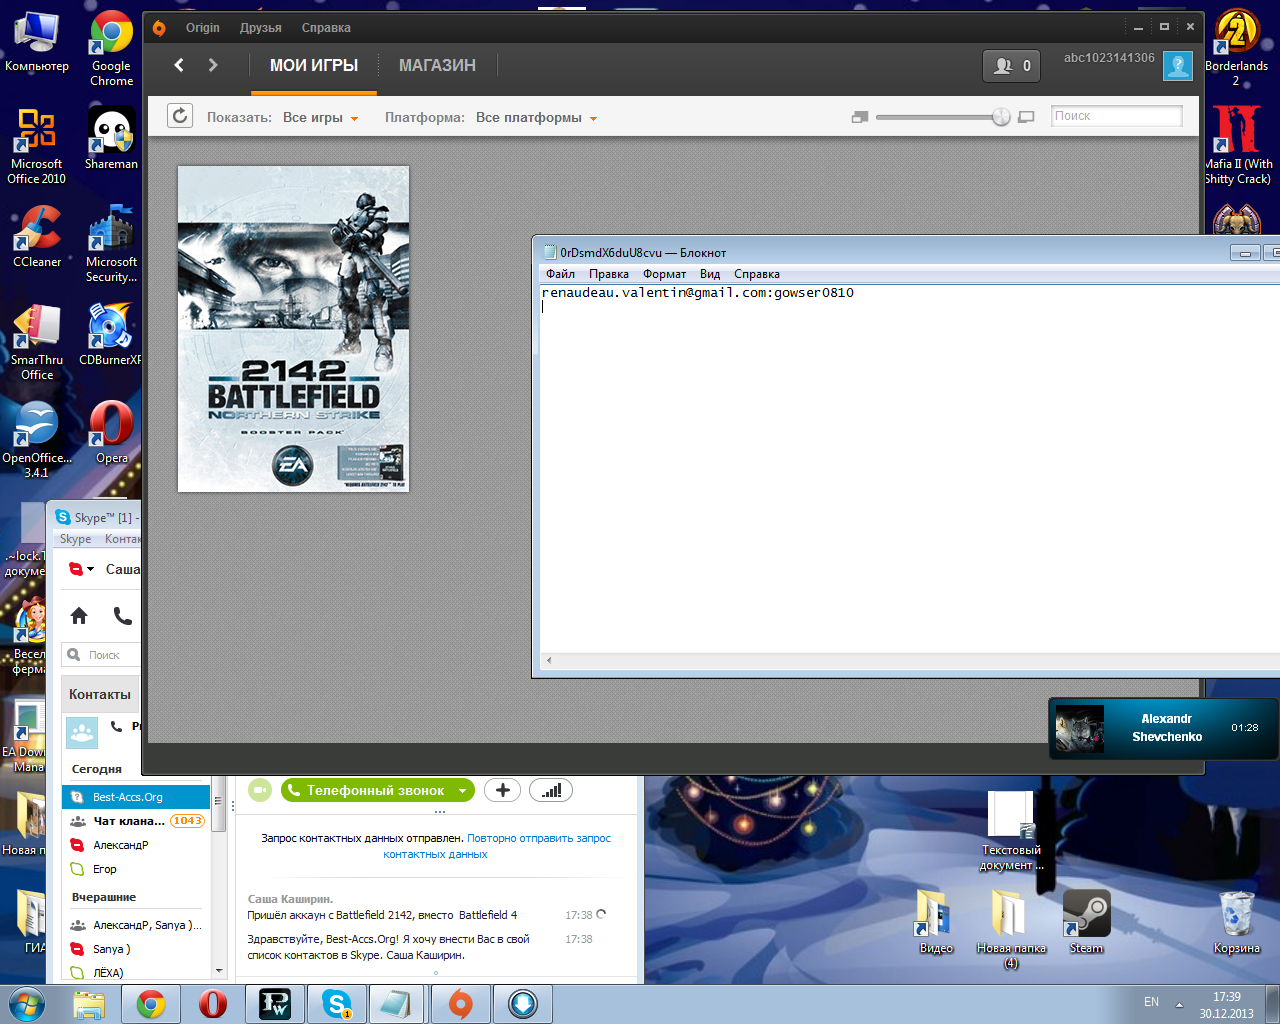Switch to МОИ ИГРЫ tab

pos(314,65)
